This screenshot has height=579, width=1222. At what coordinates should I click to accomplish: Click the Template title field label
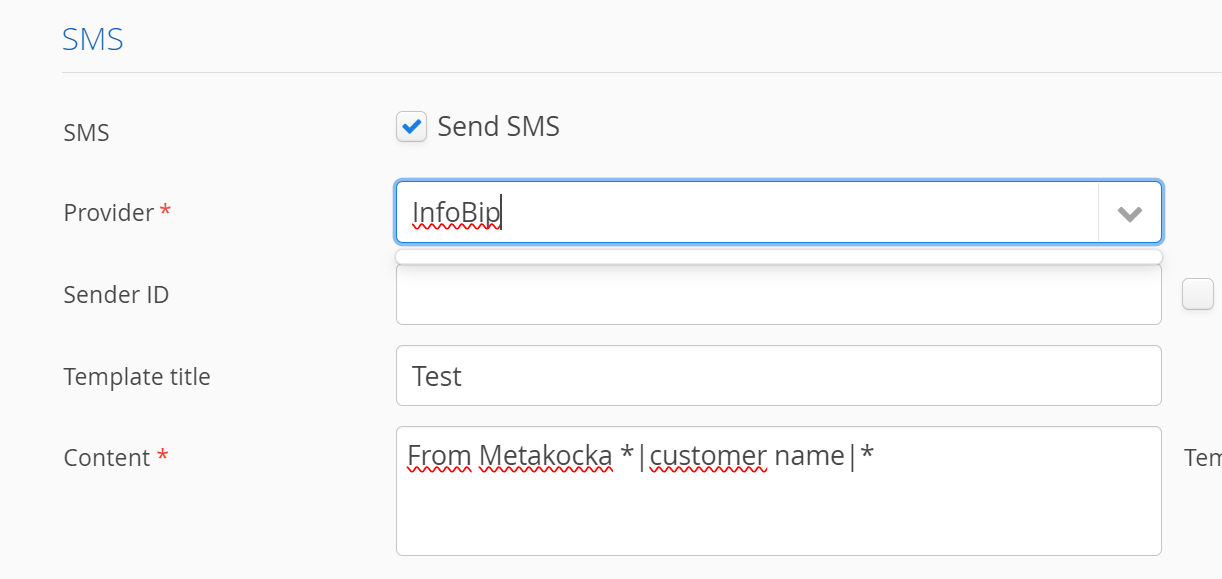click(137, 377)
